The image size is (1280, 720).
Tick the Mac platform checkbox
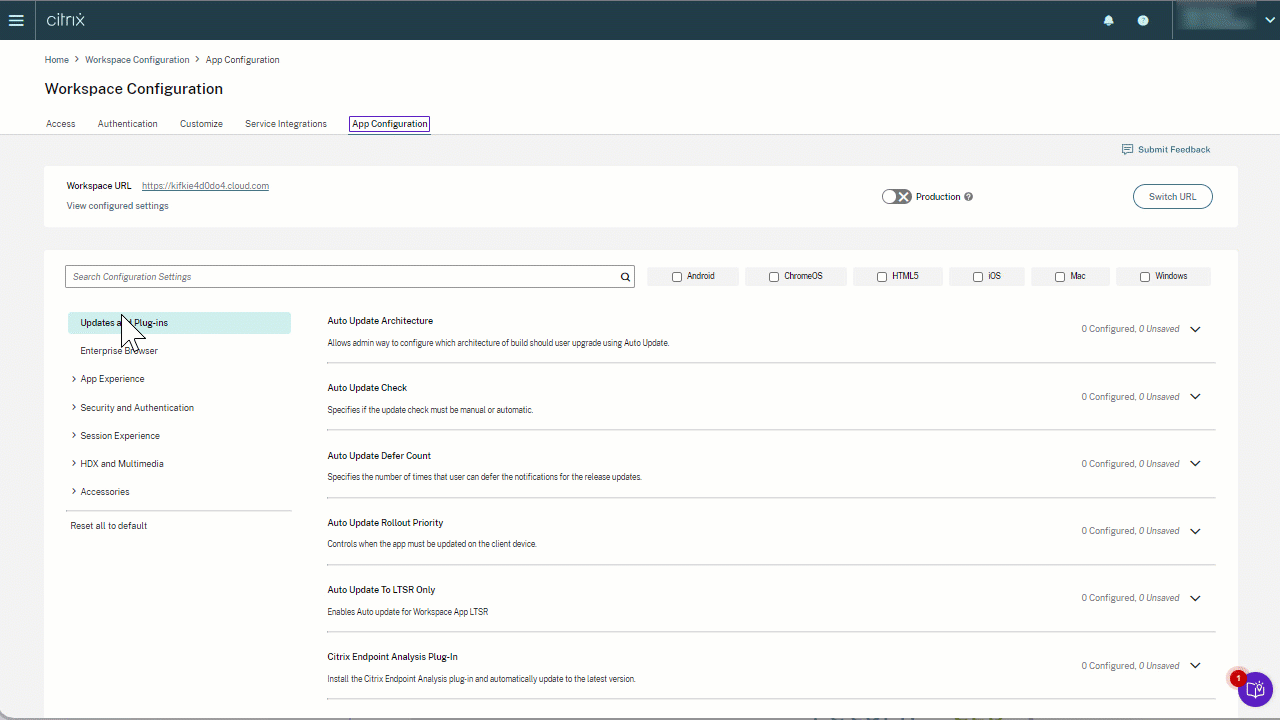[1060, 277]
